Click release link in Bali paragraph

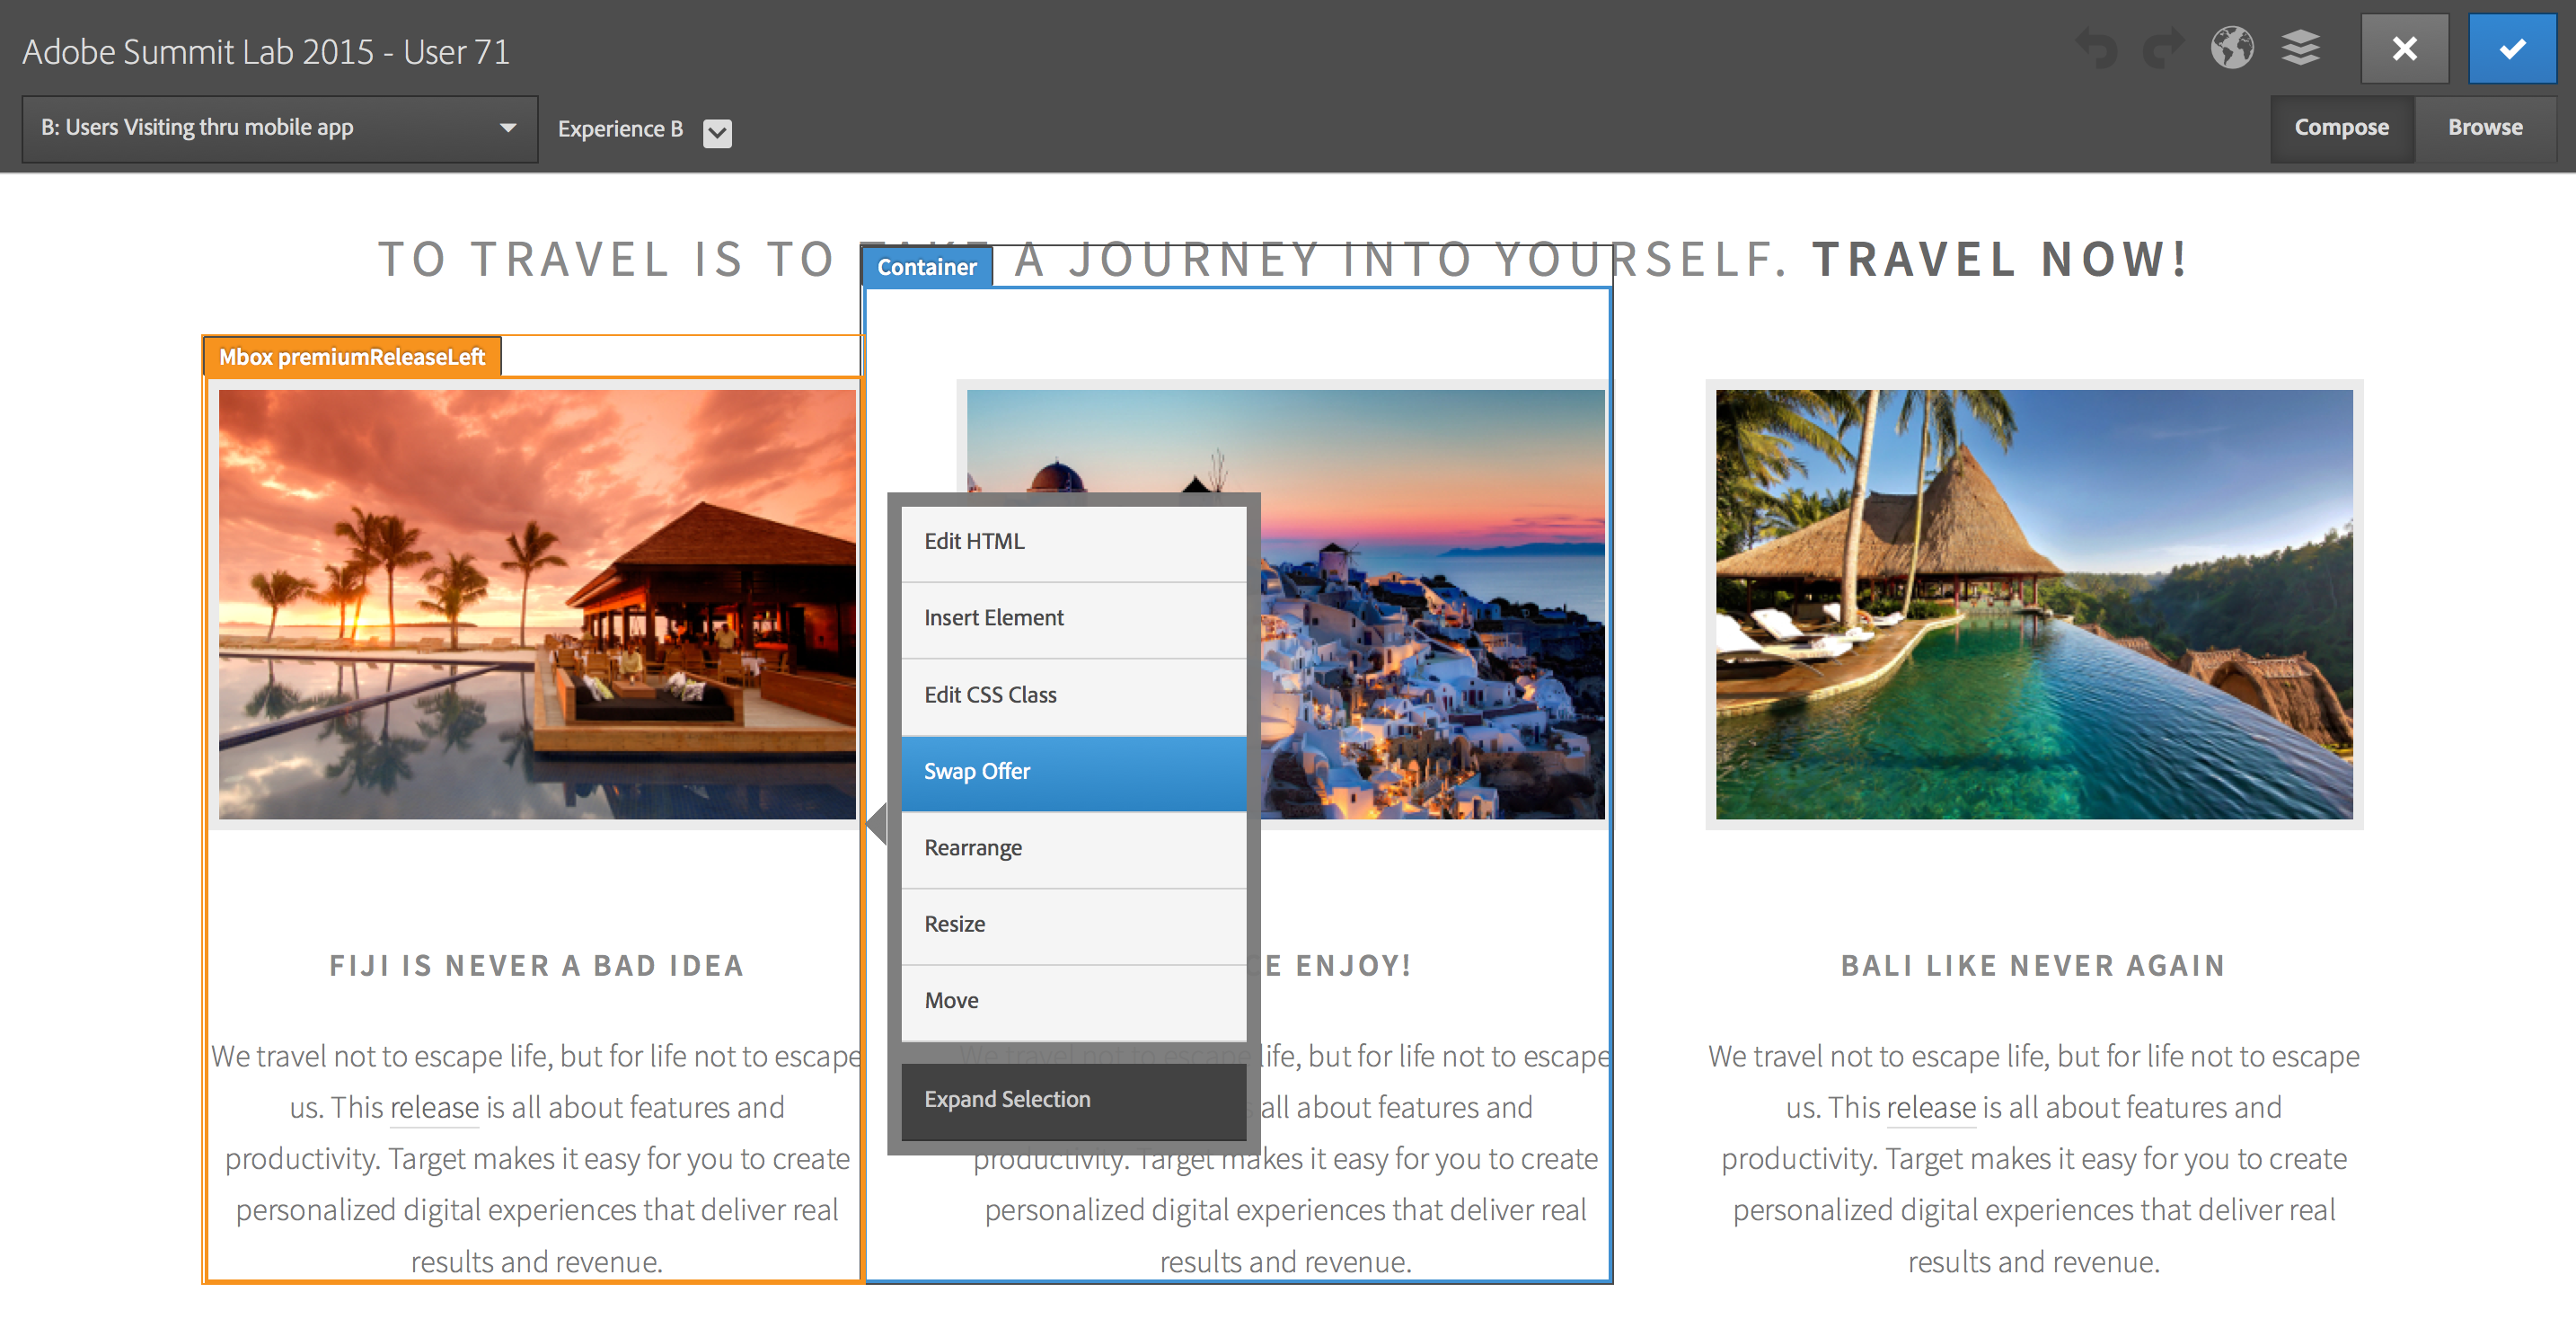pos(1930,1108)
